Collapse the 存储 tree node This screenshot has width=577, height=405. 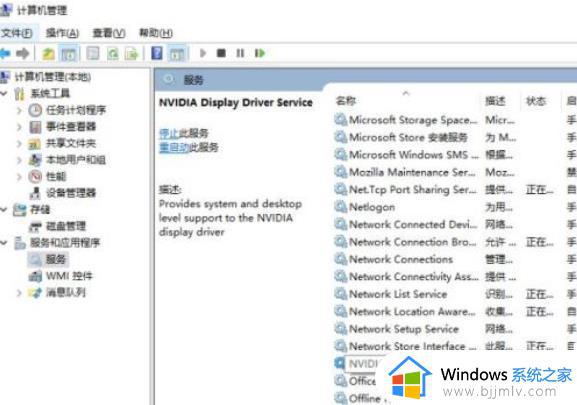click(x=4, y=209)
